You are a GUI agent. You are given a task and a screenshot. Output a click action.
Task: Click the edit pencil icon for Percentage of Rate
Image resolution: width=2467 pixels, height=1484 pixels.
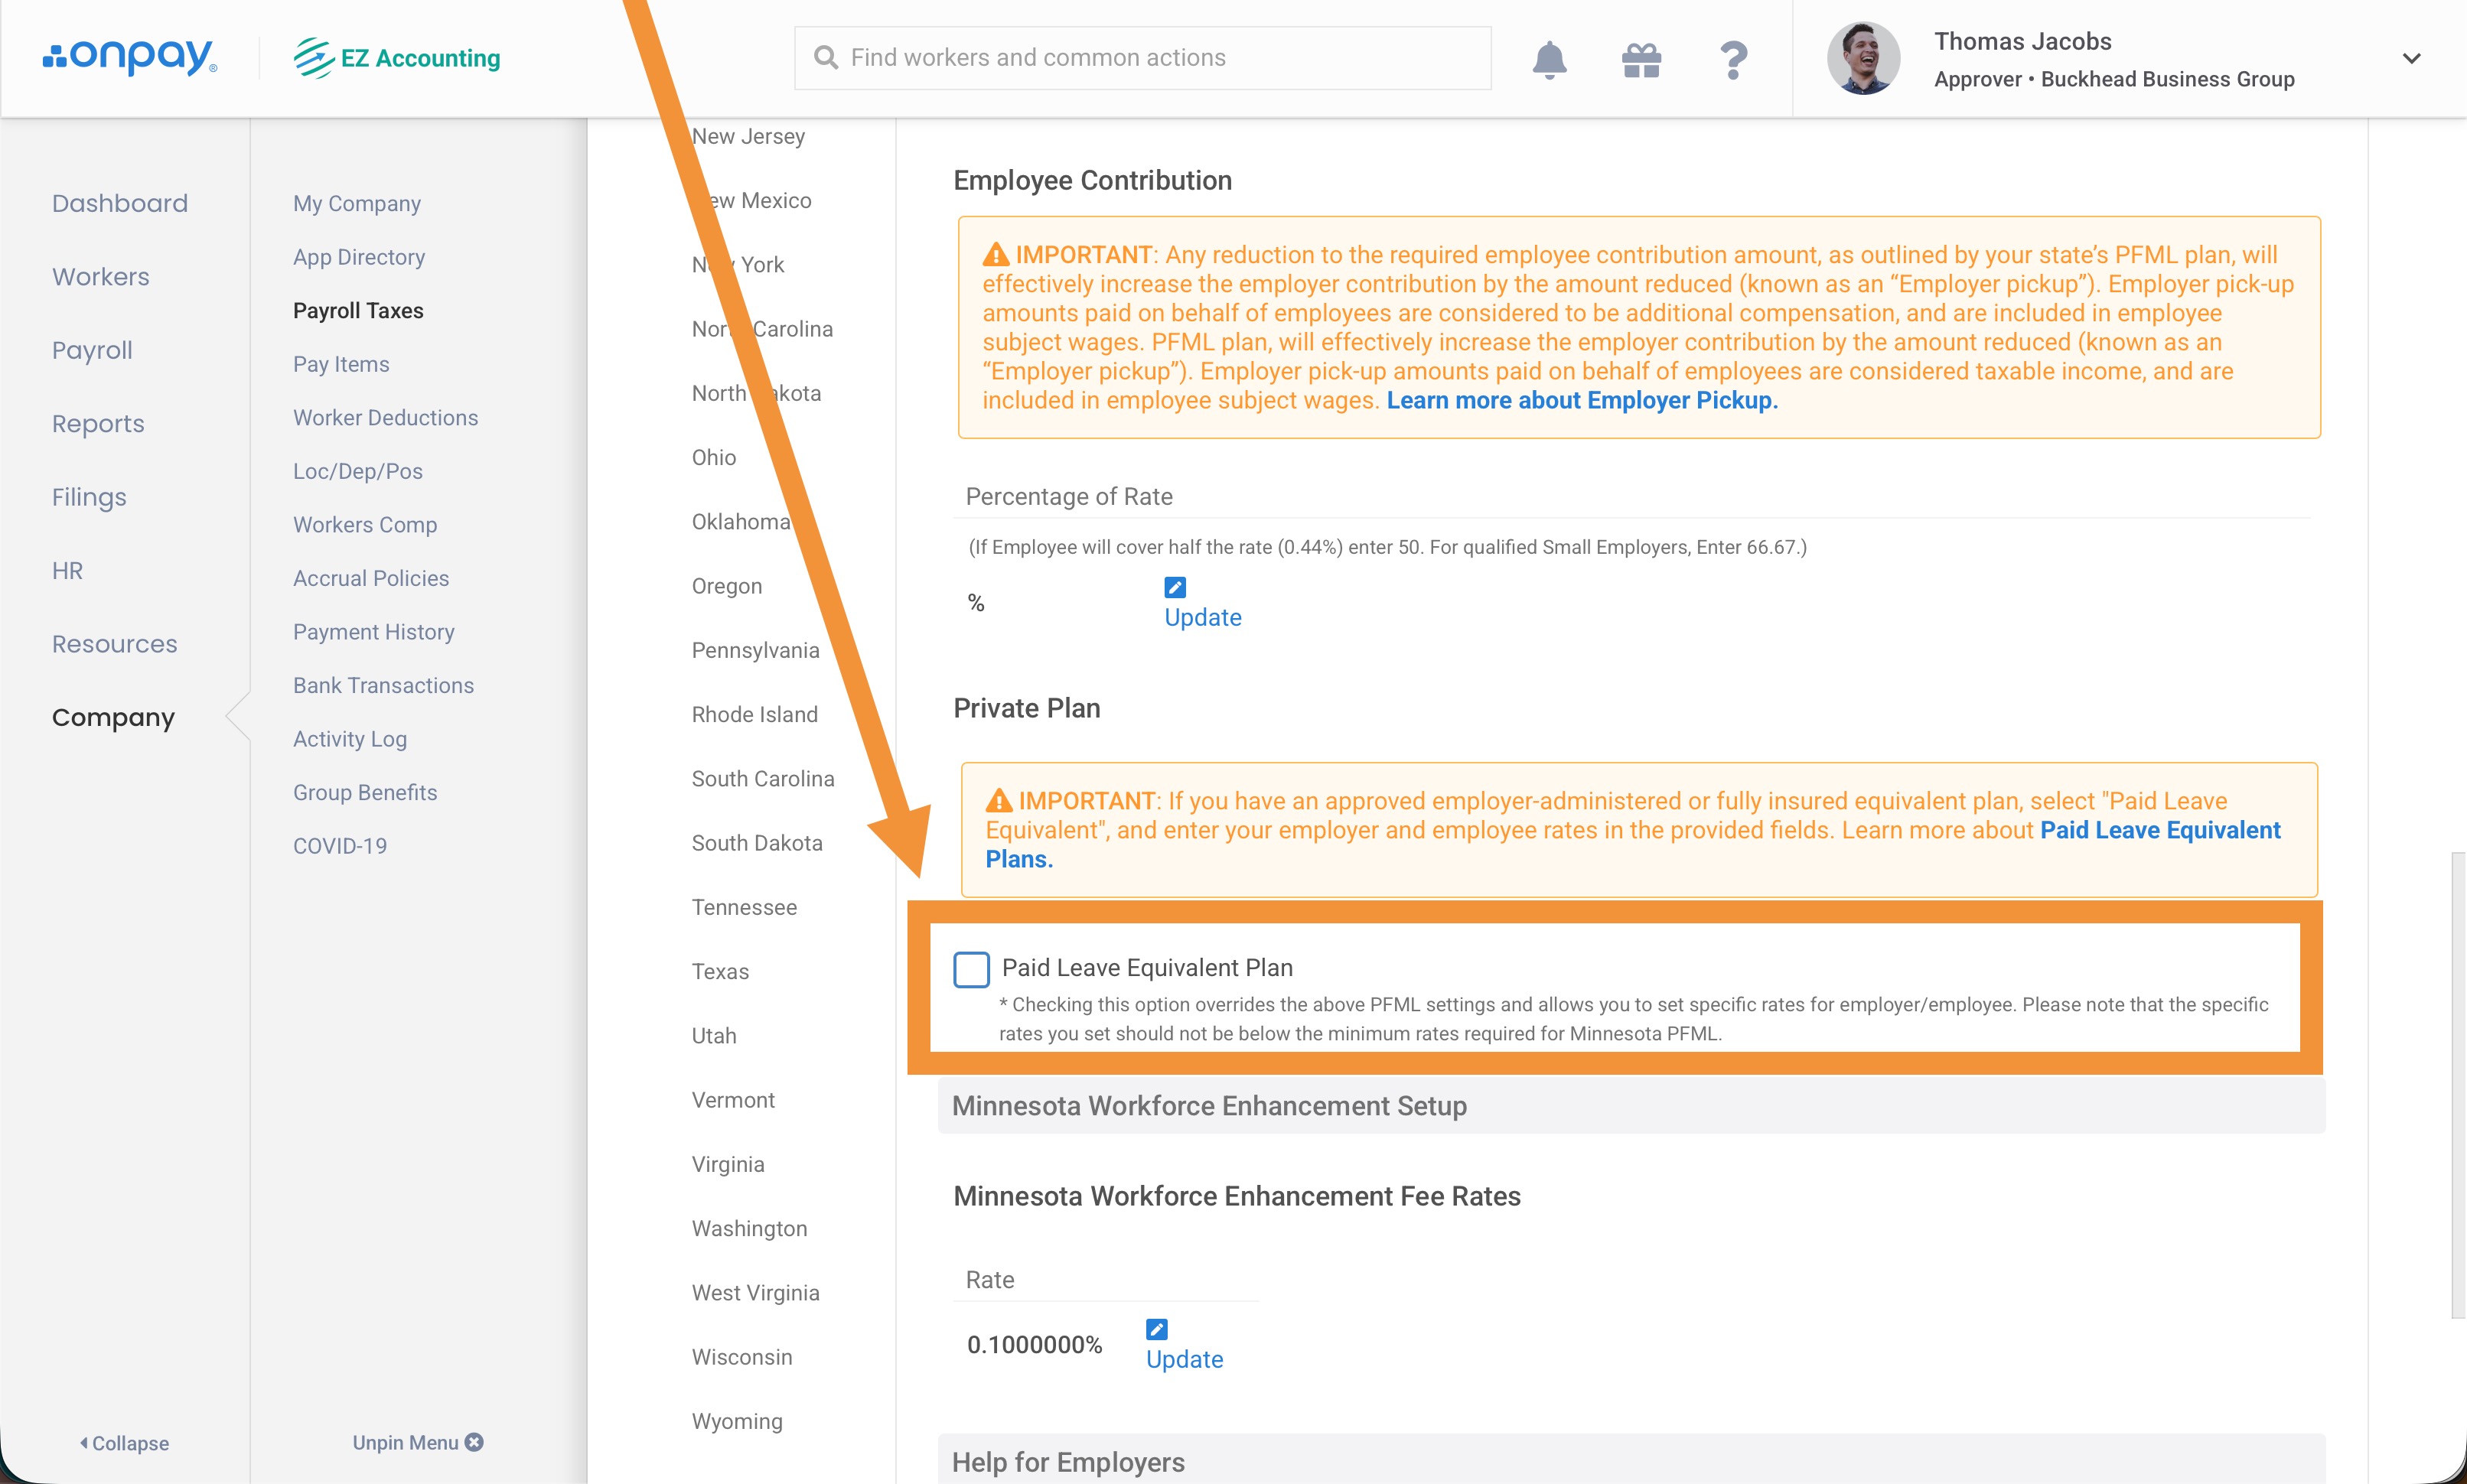click(x=1175, y=587)
